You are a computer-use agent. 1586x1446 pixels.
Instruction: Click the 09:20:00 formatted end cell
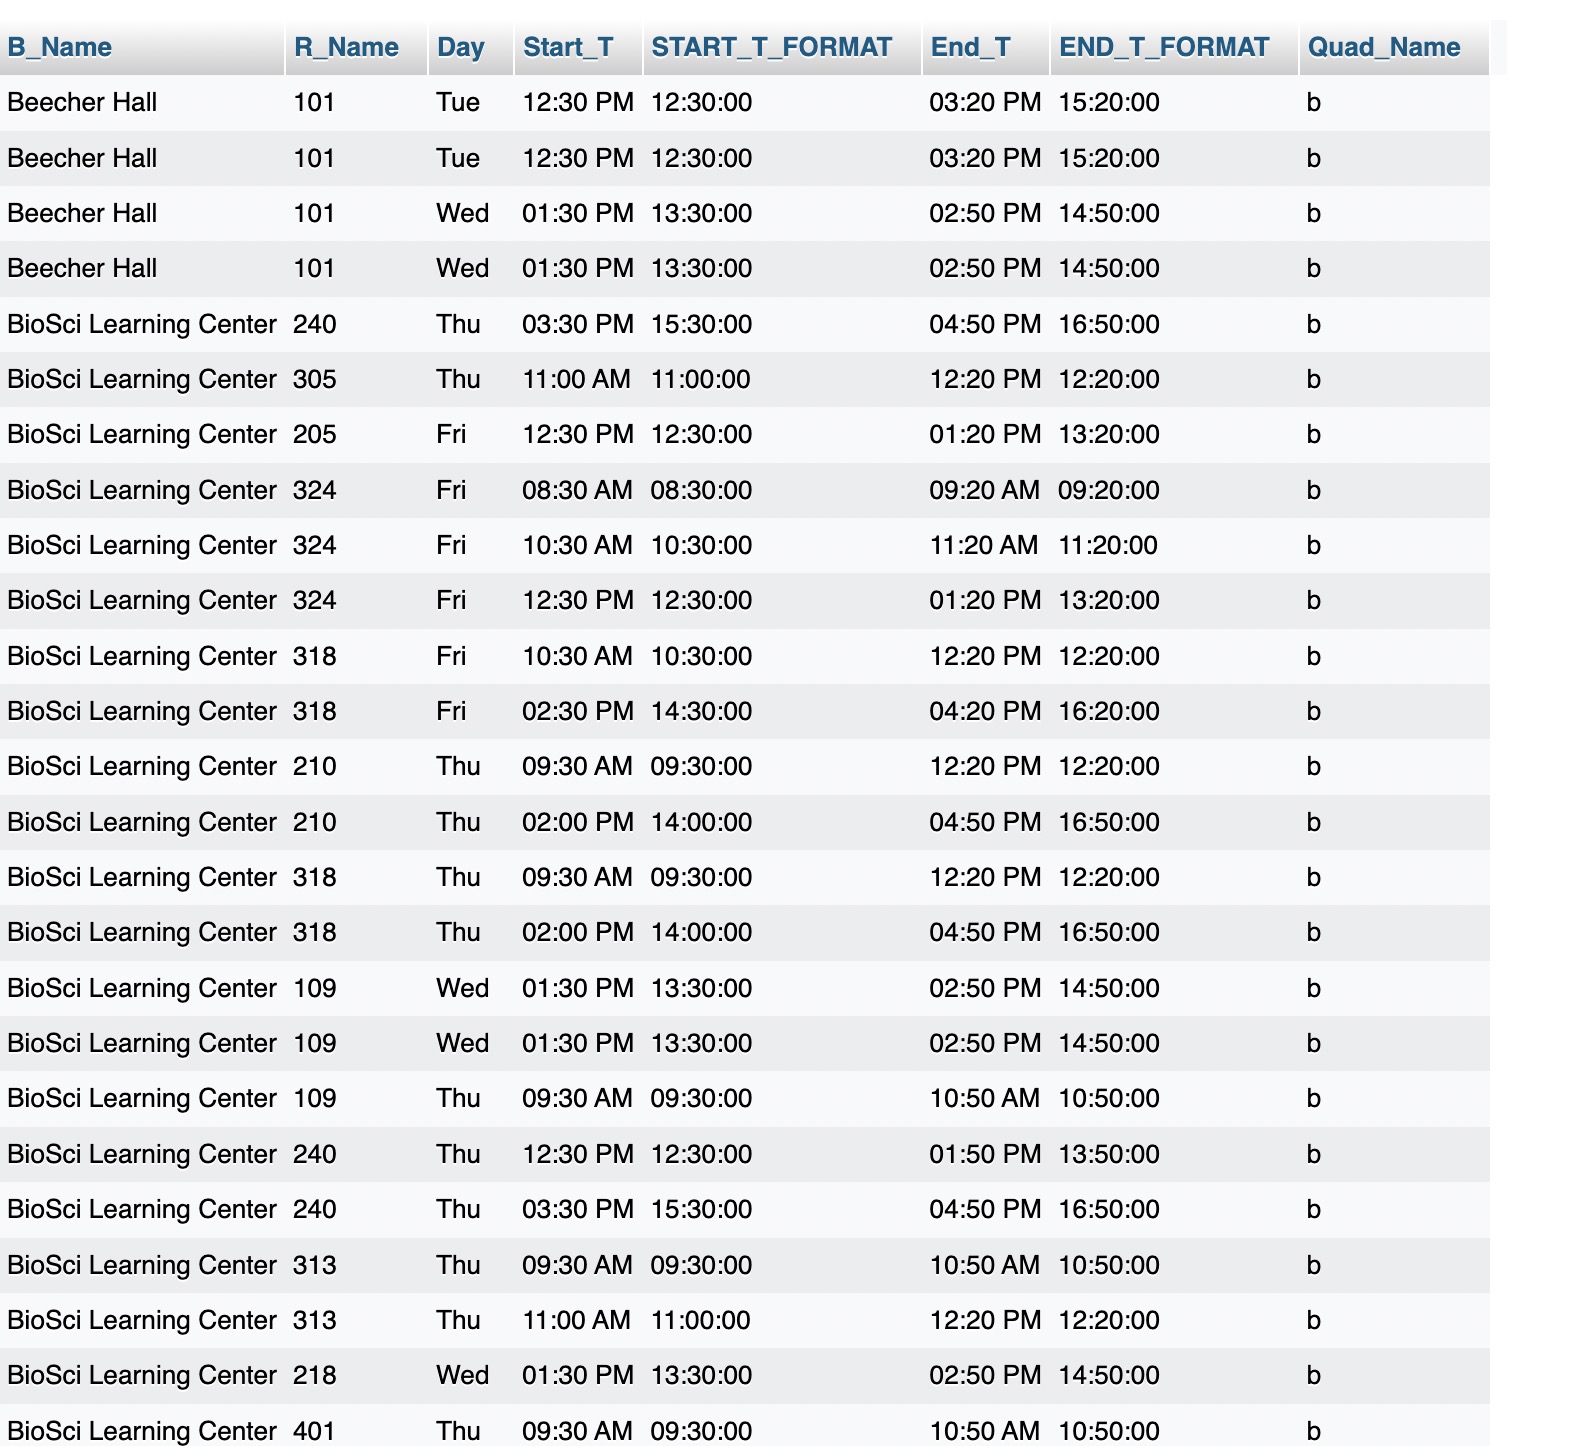point(1109,490)
